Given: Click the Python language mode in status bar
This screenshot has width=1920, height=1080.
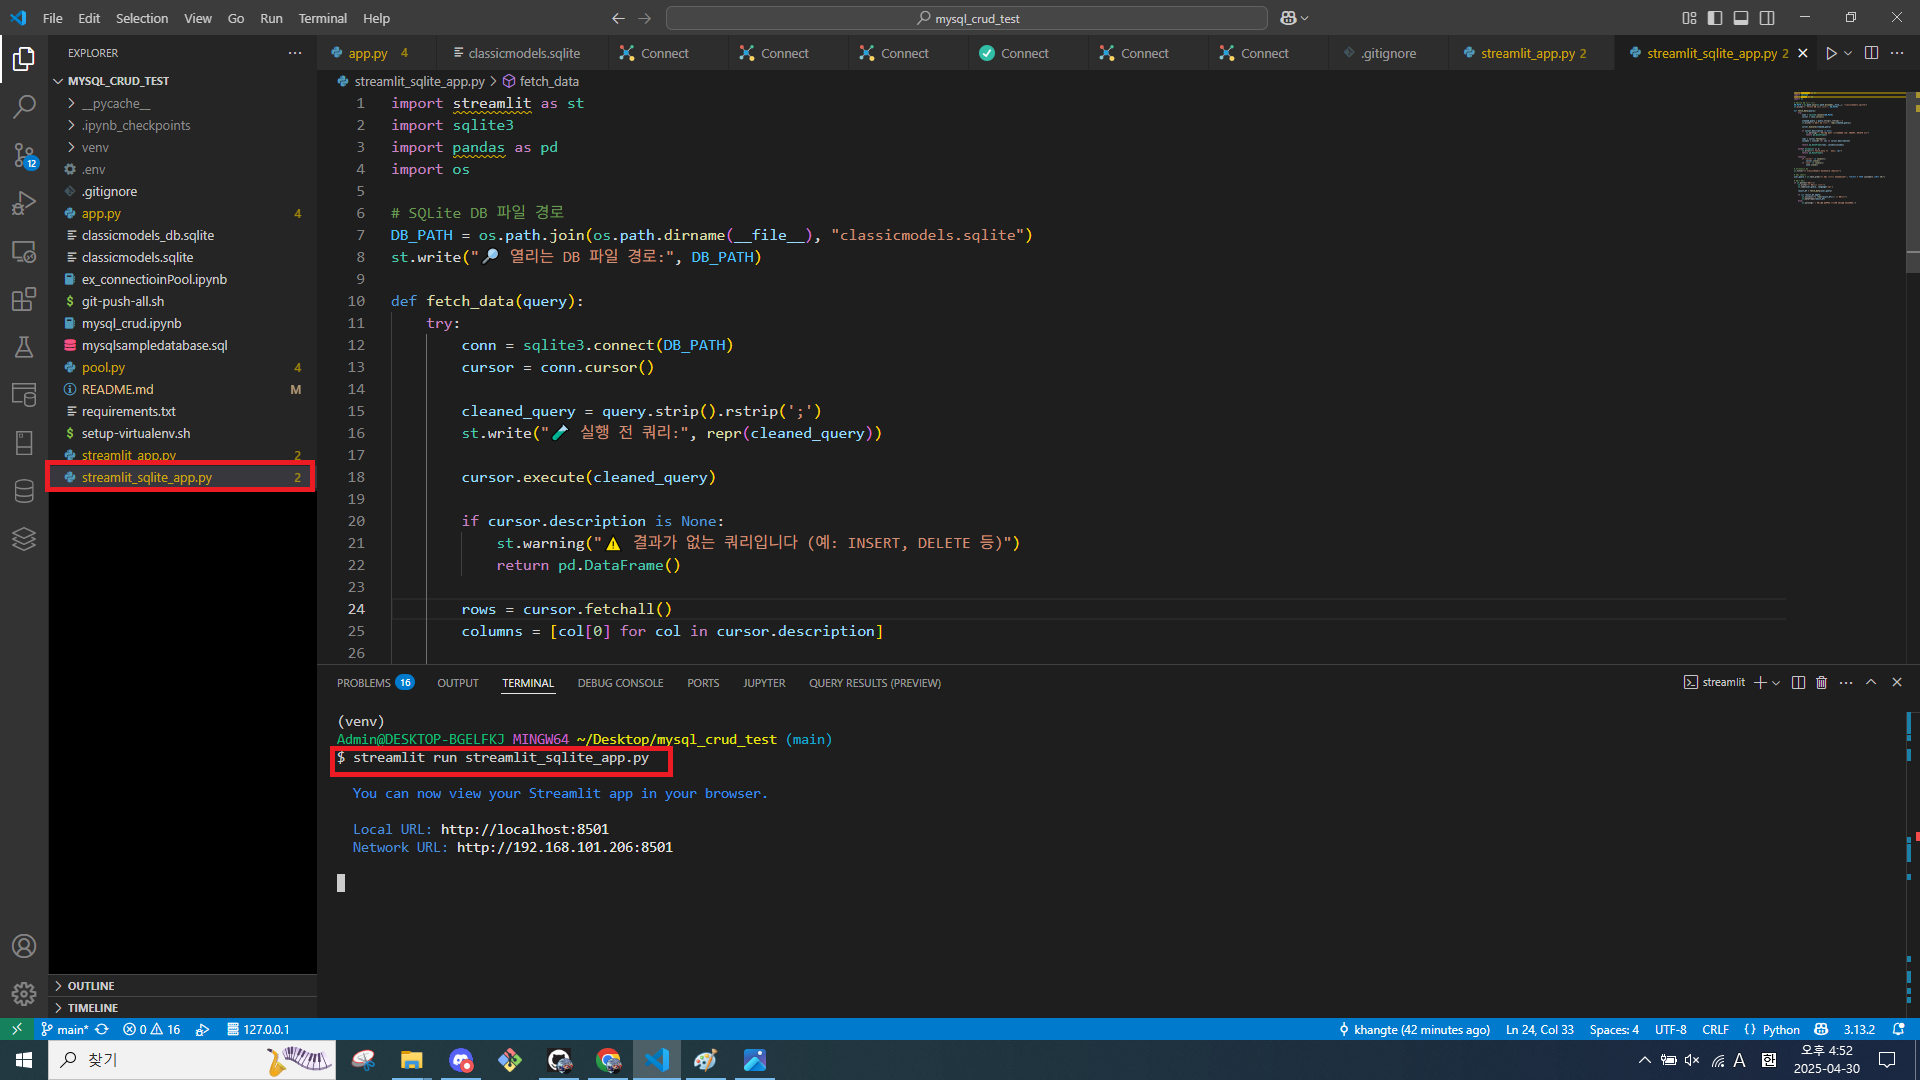Looking at the screenshot, I should click(1780, 1029).
